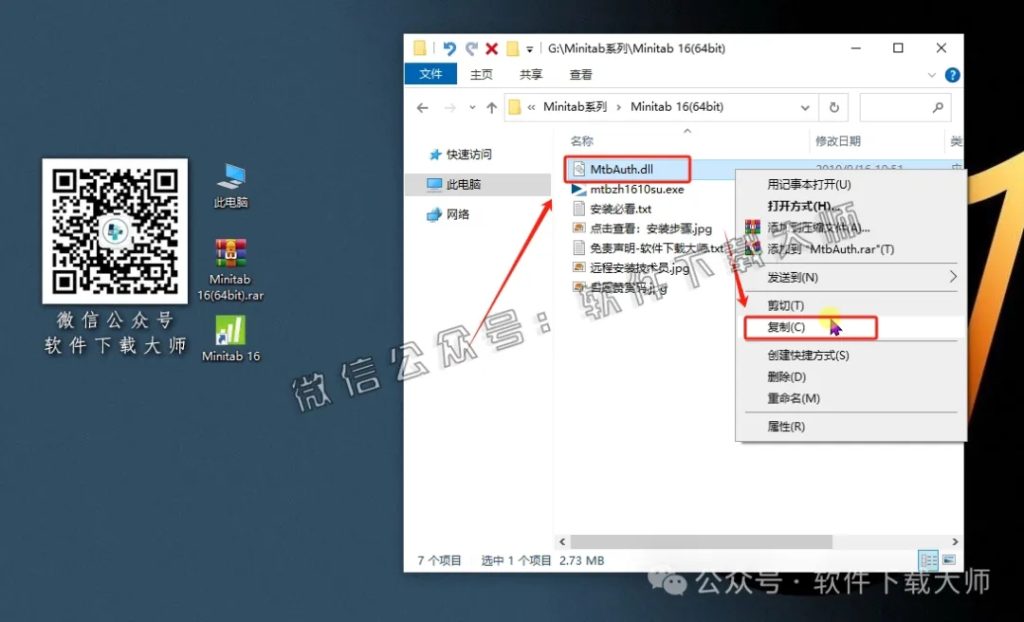
Task: Click the Redo icon in the quick access toolbar
Action: click(470, 47)
